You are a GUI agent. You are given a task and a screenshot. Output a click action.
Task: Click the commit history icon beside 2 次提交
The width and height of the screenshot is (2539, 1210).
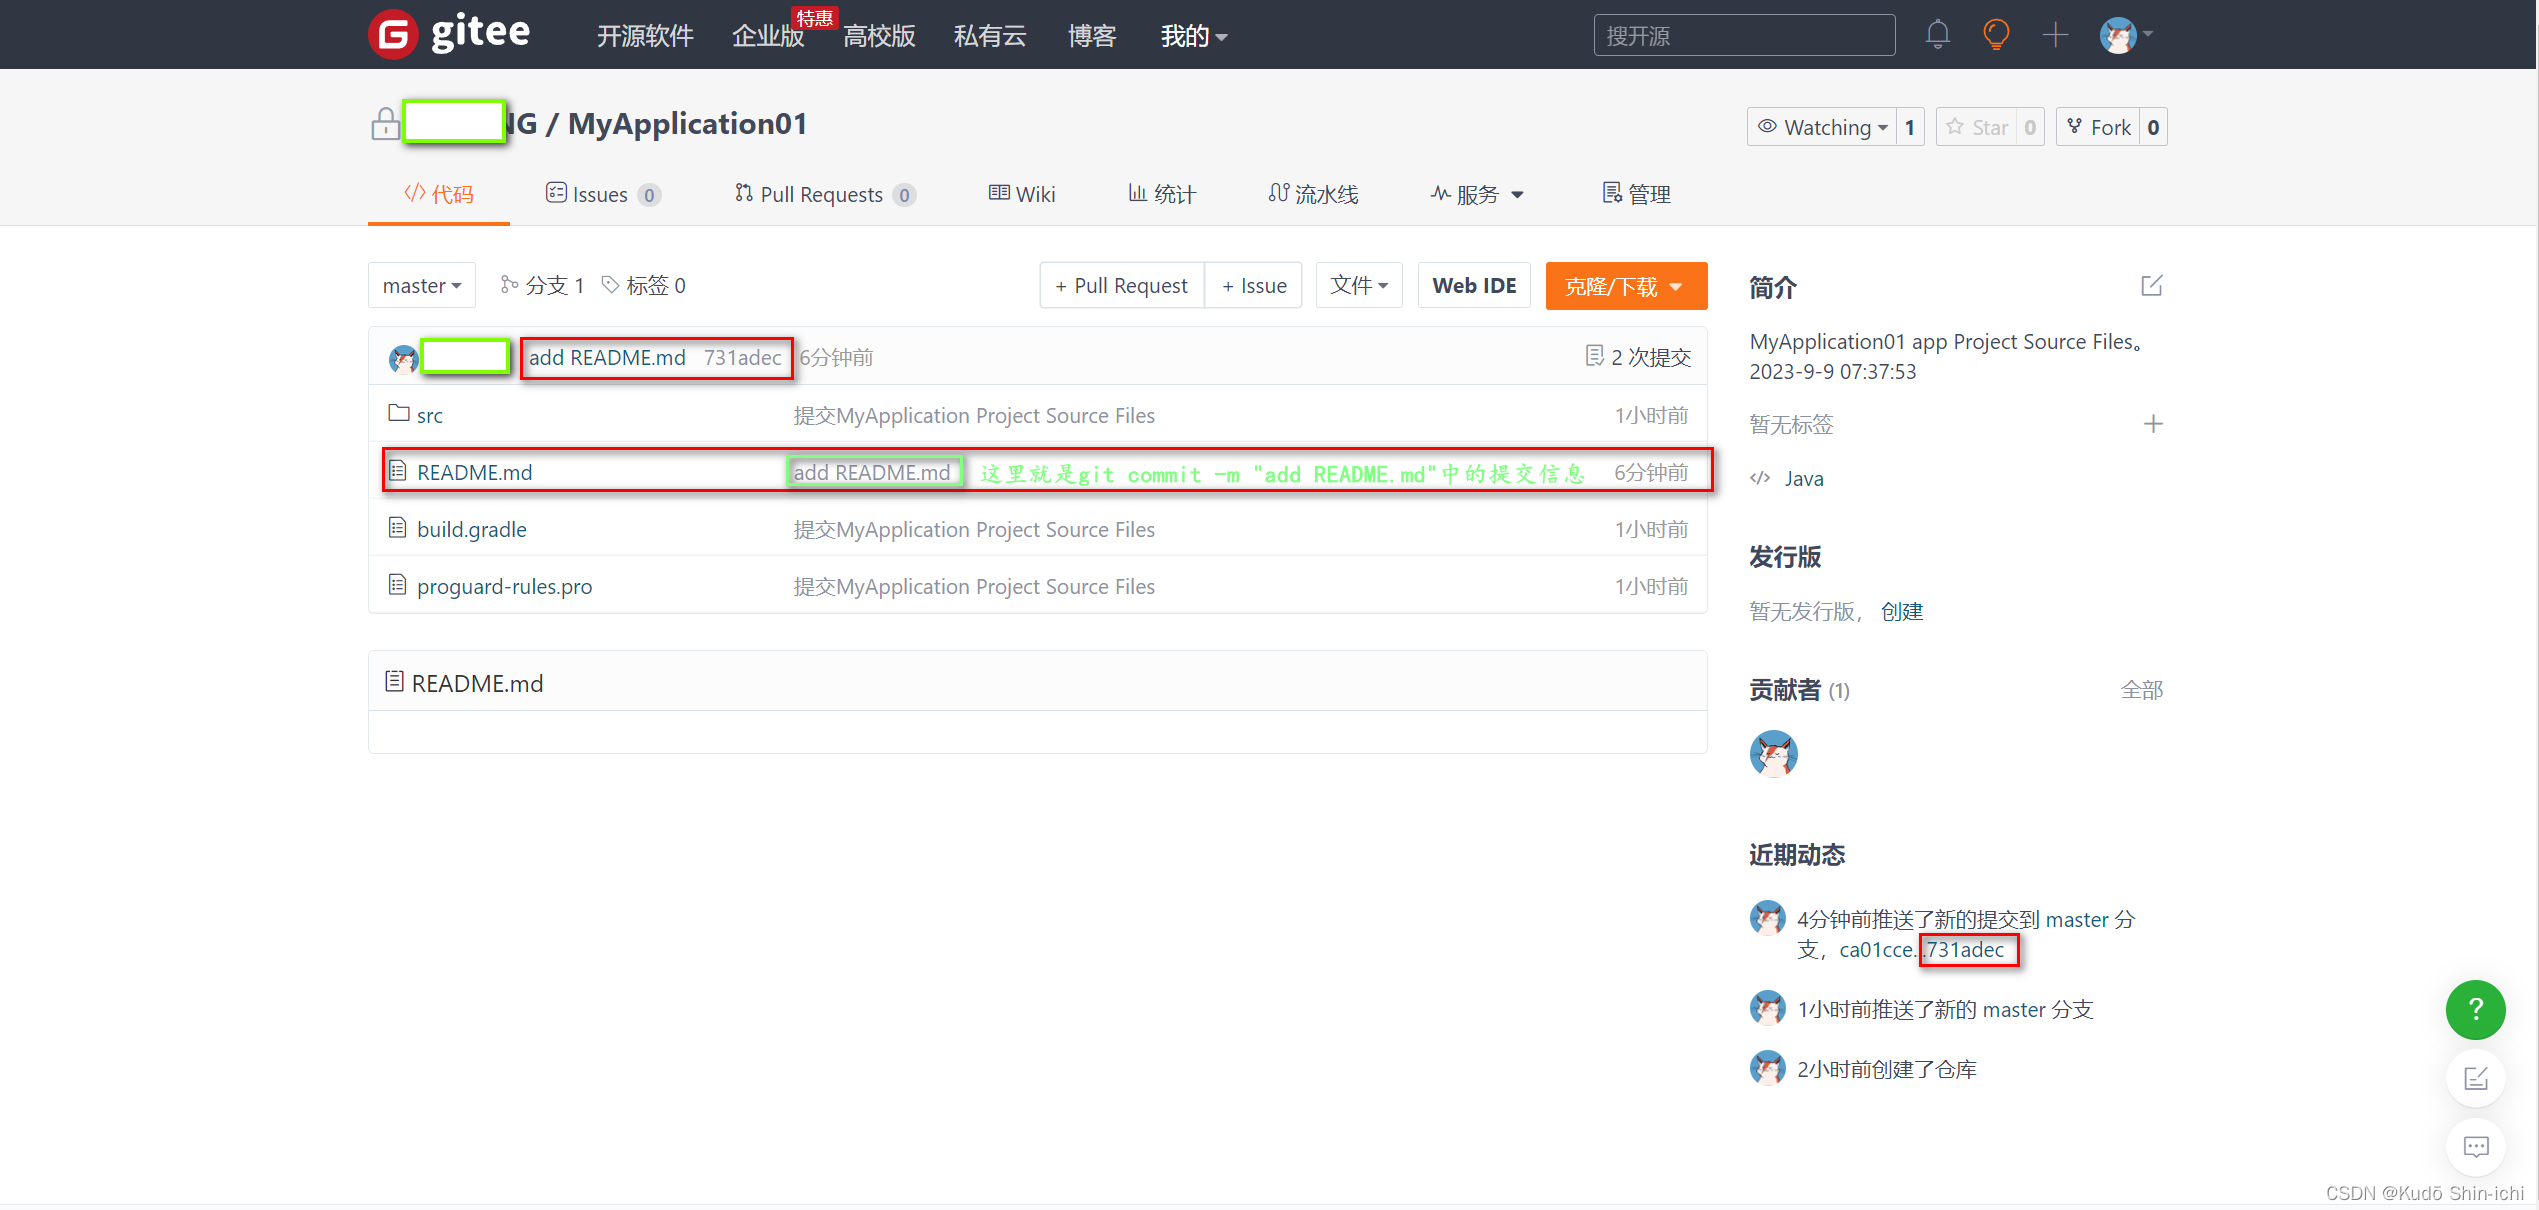click(1593, 355)
